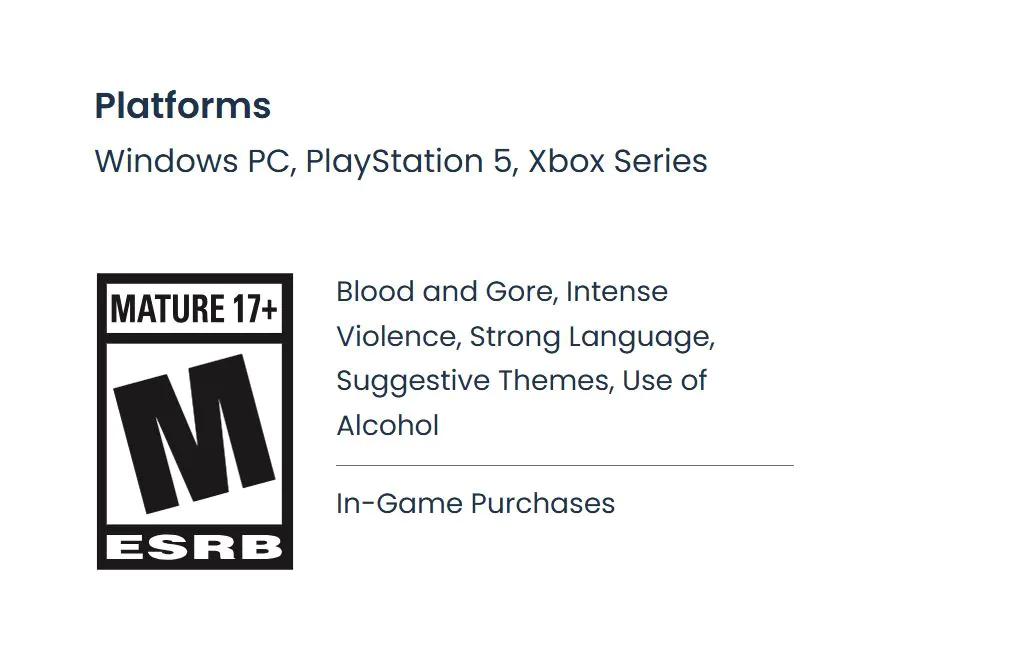Click the large M letter in the badge
The image size is (1016, 648).
click(194, 432)
